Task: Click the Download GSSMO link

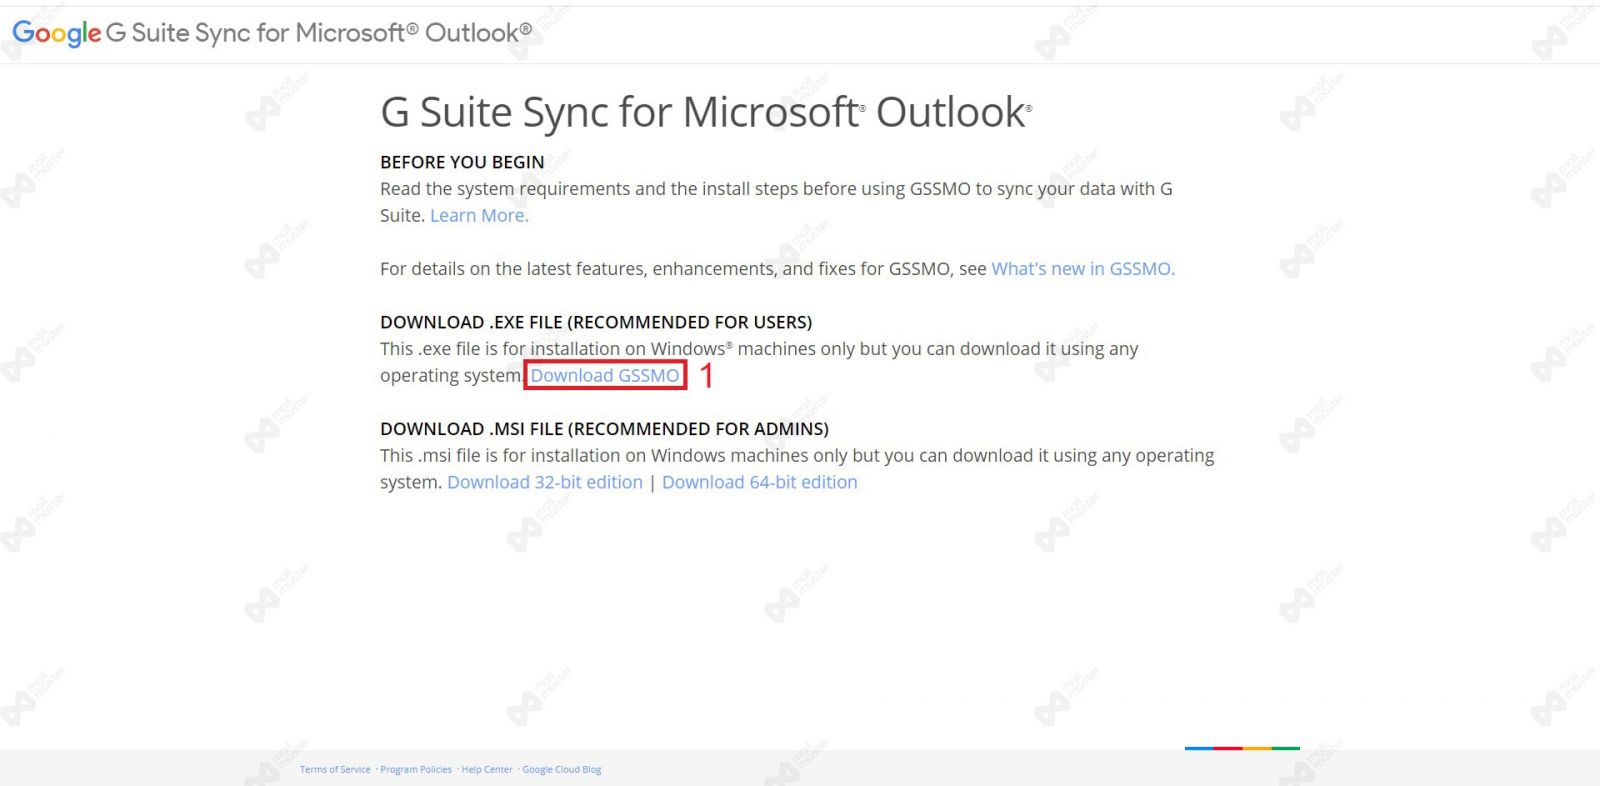Action: coord(605,375)
